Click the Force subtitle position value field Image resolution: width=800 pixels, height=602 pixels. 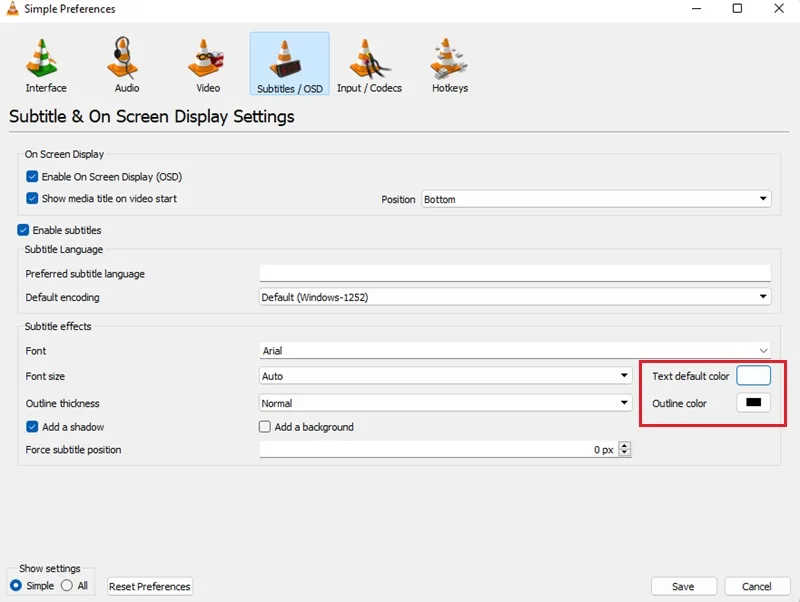click(x=438, y=449)
